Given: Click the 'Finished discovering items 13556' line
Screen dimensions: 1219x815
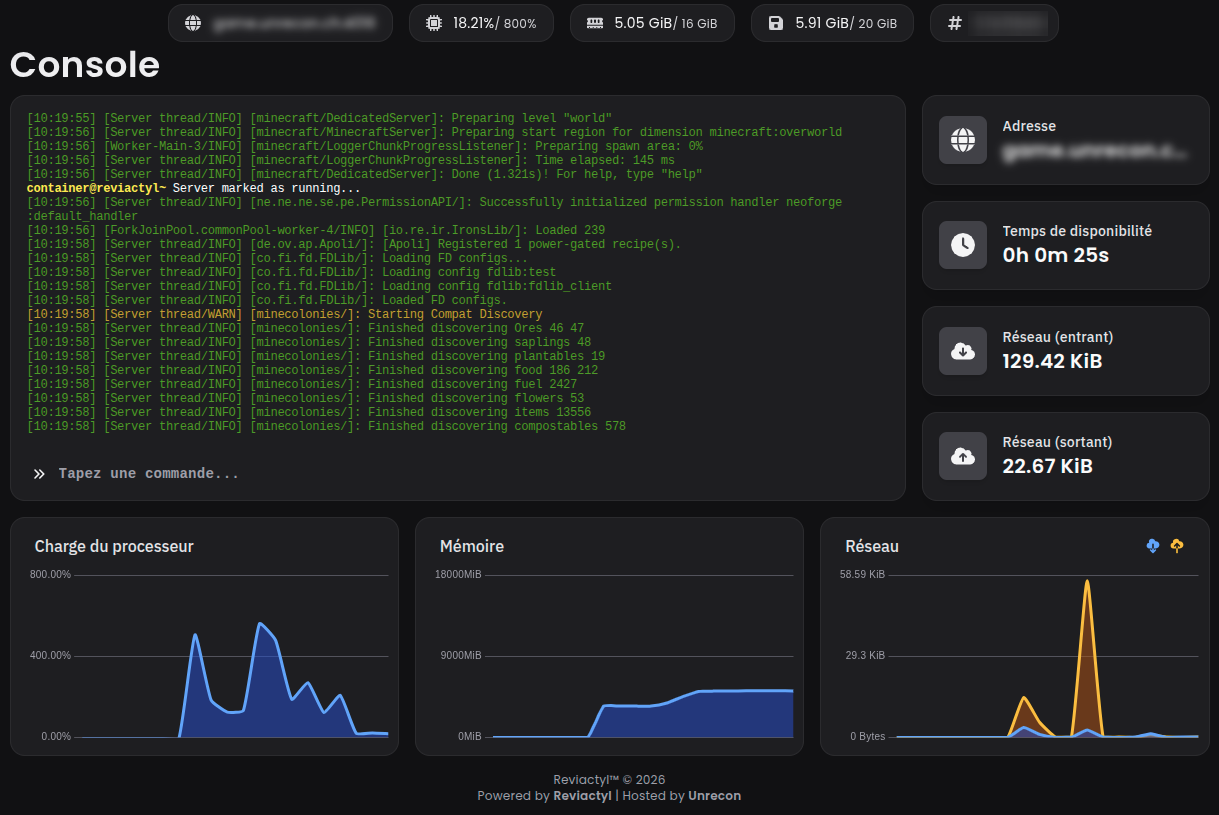Looking at the screenshot, I should click(x=309, y=412).
